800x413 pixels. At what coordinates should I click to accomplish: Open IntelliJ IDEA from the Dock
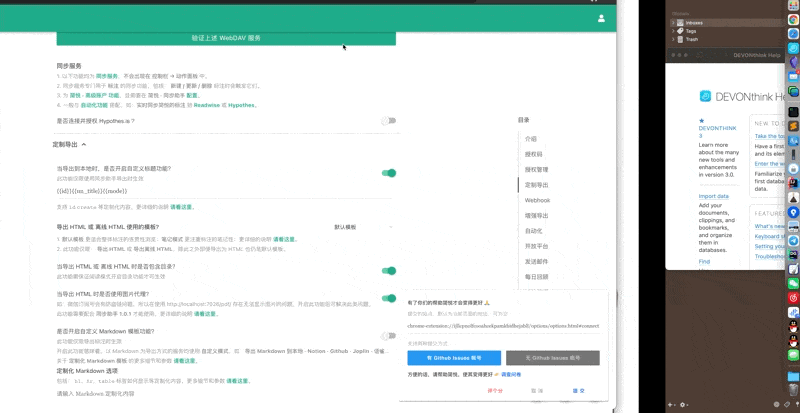tap(793, 183)
